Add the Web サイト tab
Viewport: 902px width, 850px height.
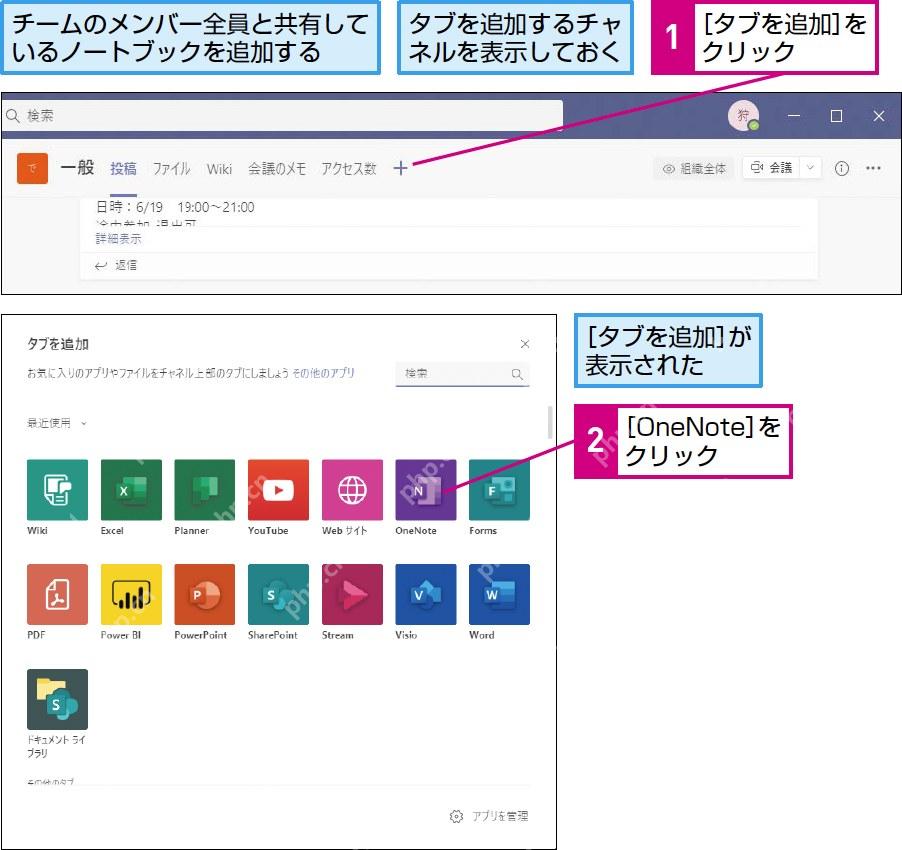[x=352, y=490]
